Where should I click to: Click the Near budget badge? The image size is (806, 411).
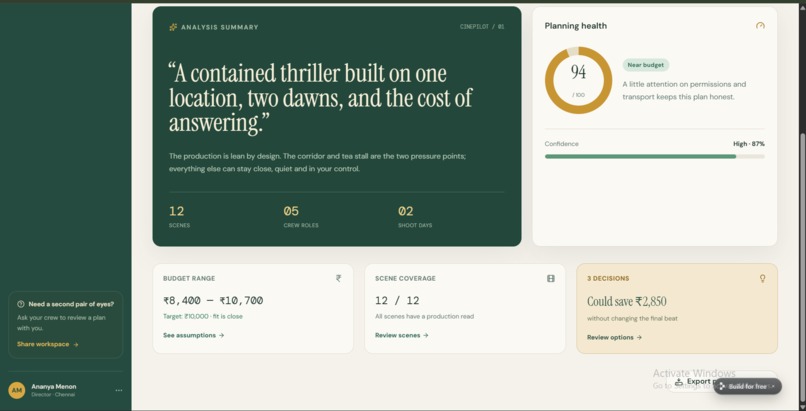[x=646, y=65]
